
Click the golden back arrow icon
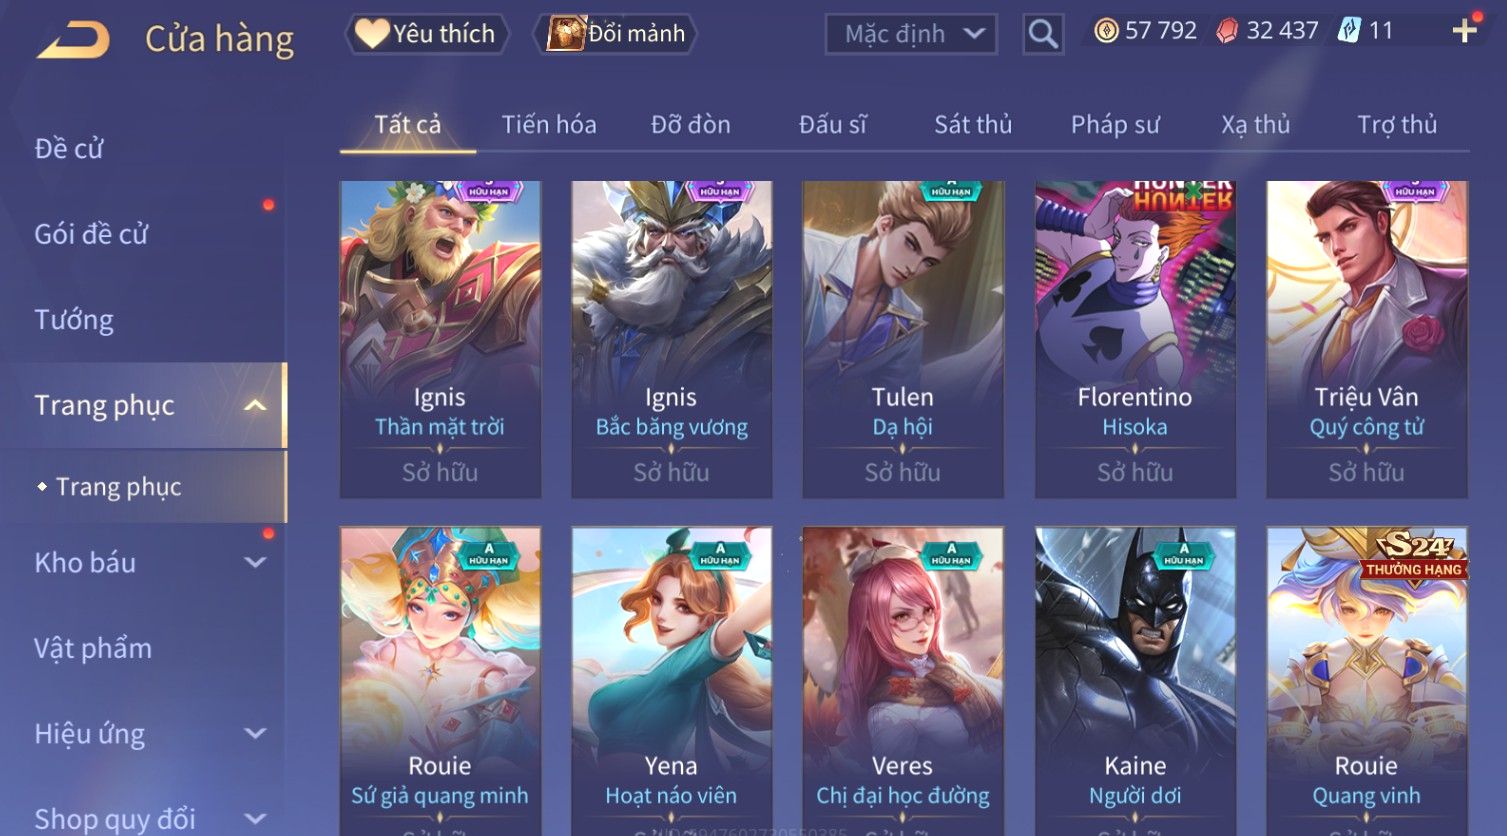tap(73, 40)
